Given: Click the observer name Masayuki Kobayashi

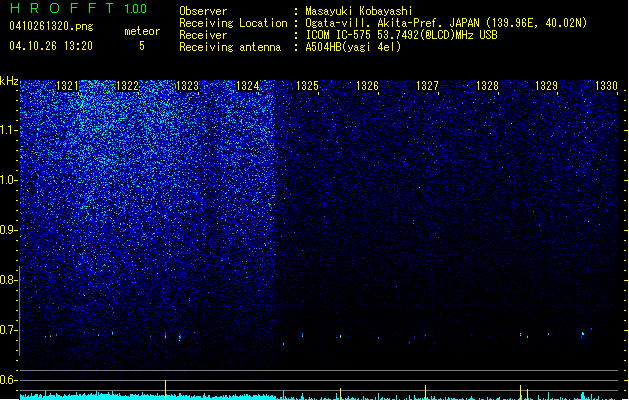Looking at the screenshot, I should tap(359, 11).
